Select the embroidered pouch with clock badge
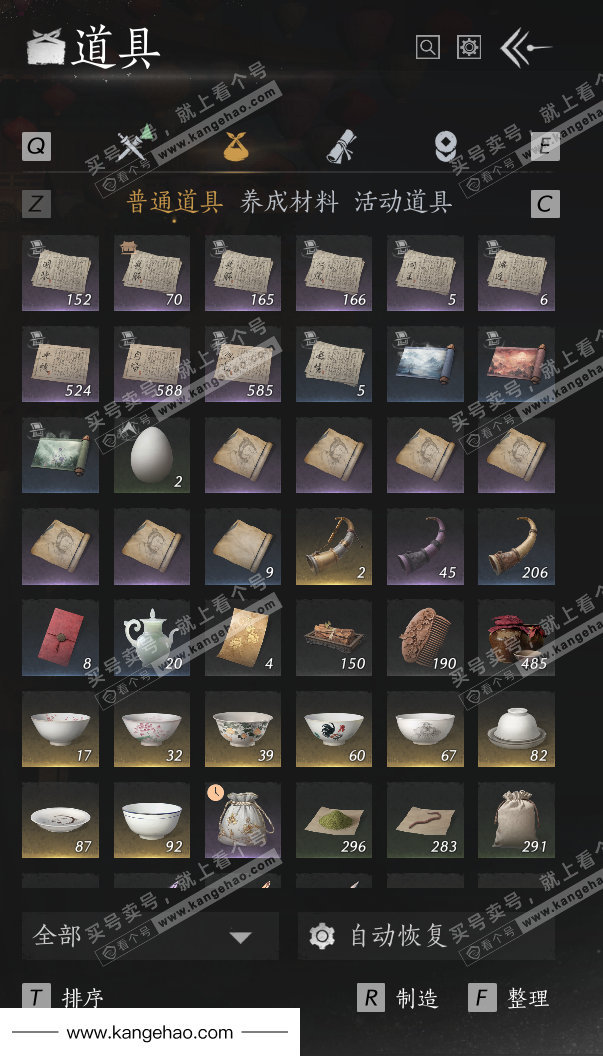 (x=243, y=820)
